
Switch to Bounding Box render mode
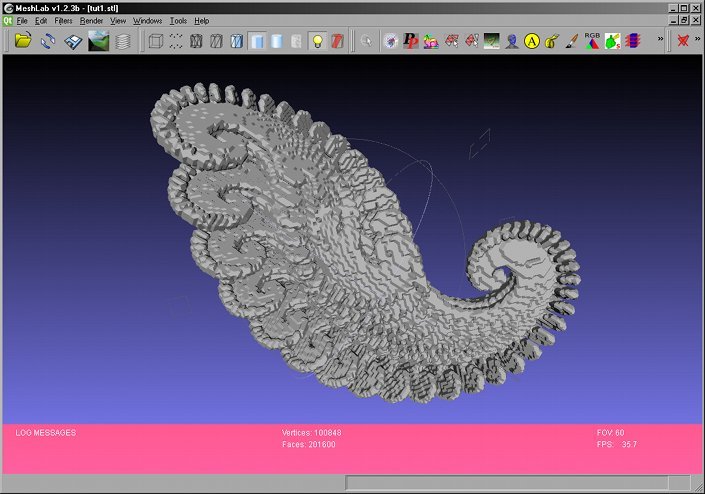tap(155, 41)
